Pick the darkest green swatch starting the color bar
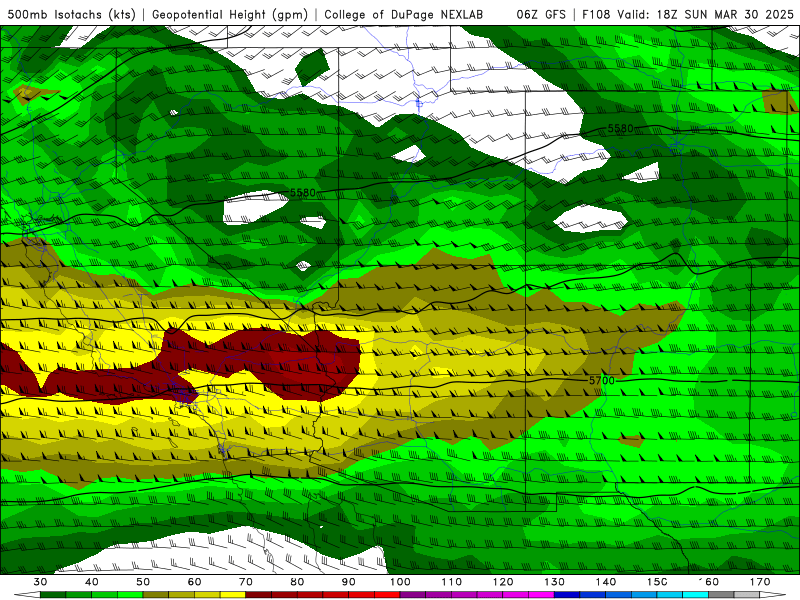The height and width of the screenshot is (600, 800). click(x=53, y=595)
